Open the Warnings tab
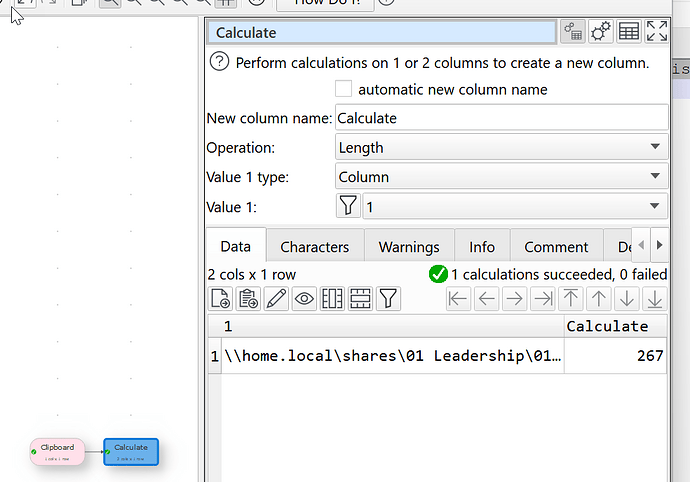690x482 pixels. [408, 247]
